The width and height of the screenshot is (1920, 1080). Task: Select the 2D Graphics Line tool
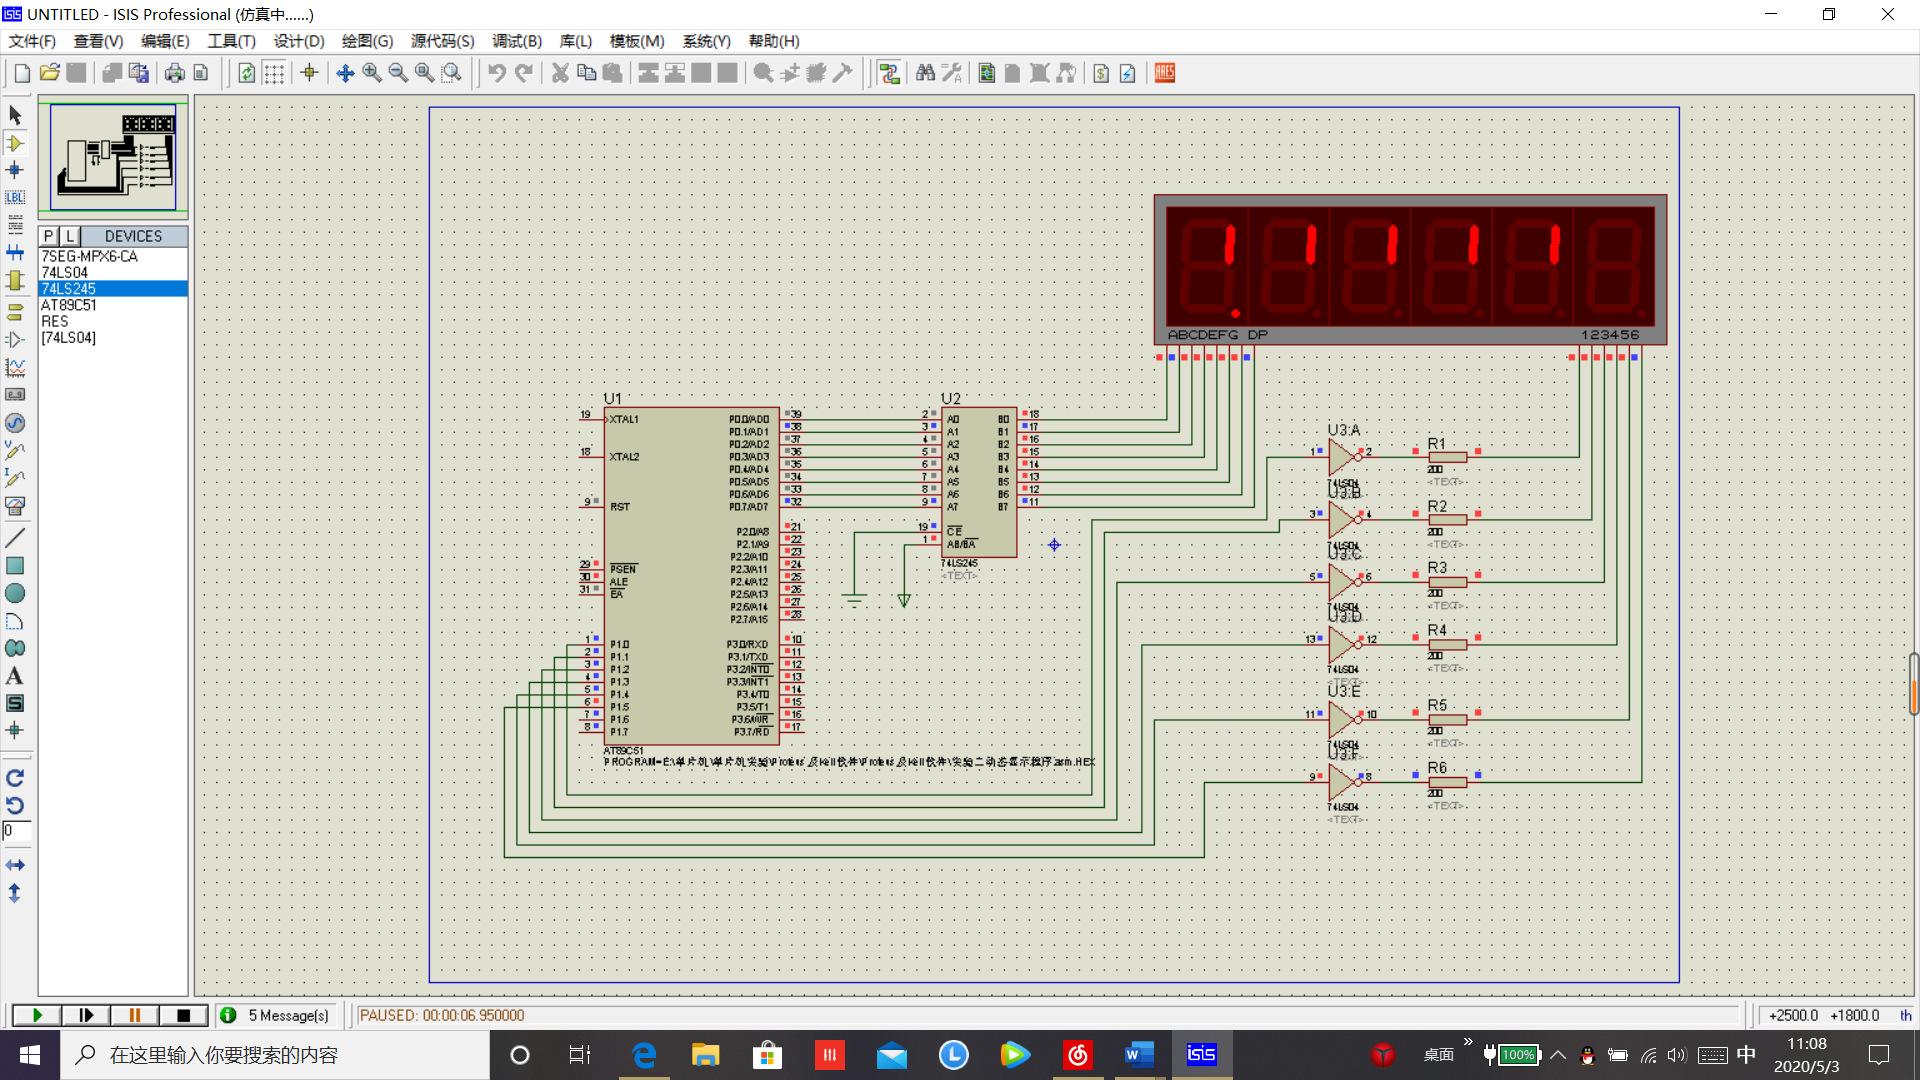15,538
